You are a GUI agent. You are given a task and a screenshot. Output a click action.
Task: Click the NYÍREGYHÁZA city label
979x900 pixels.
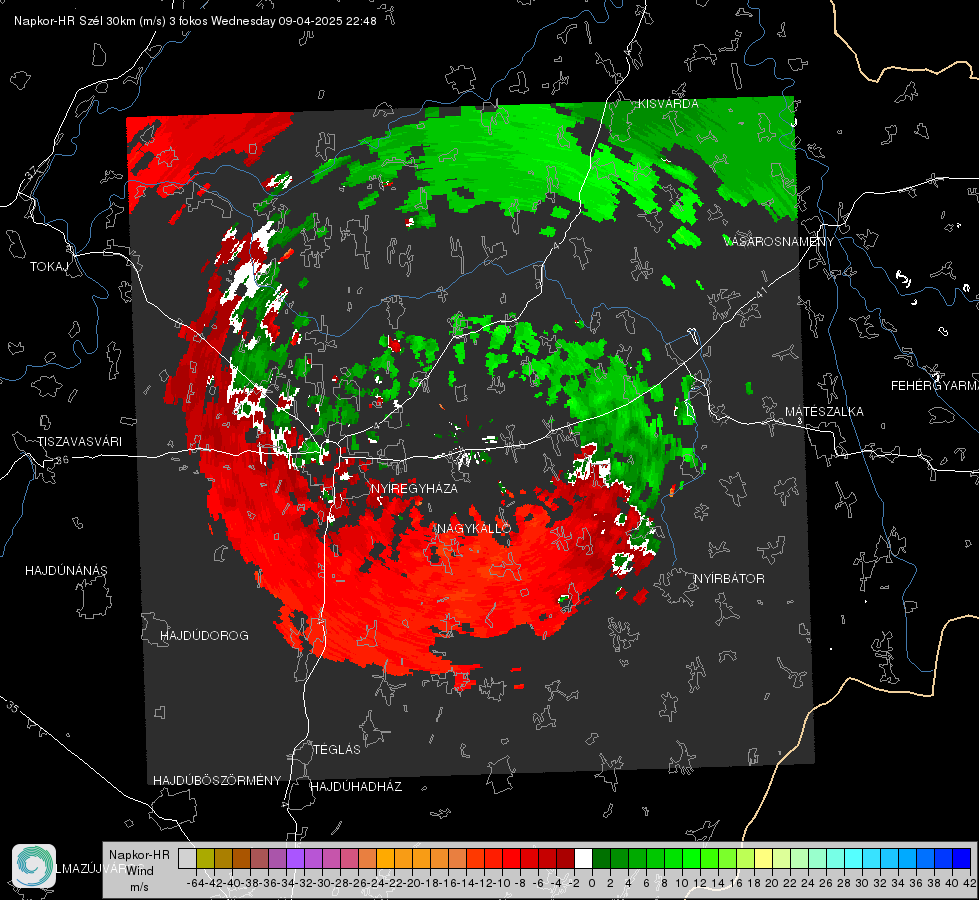coord(414,488)
